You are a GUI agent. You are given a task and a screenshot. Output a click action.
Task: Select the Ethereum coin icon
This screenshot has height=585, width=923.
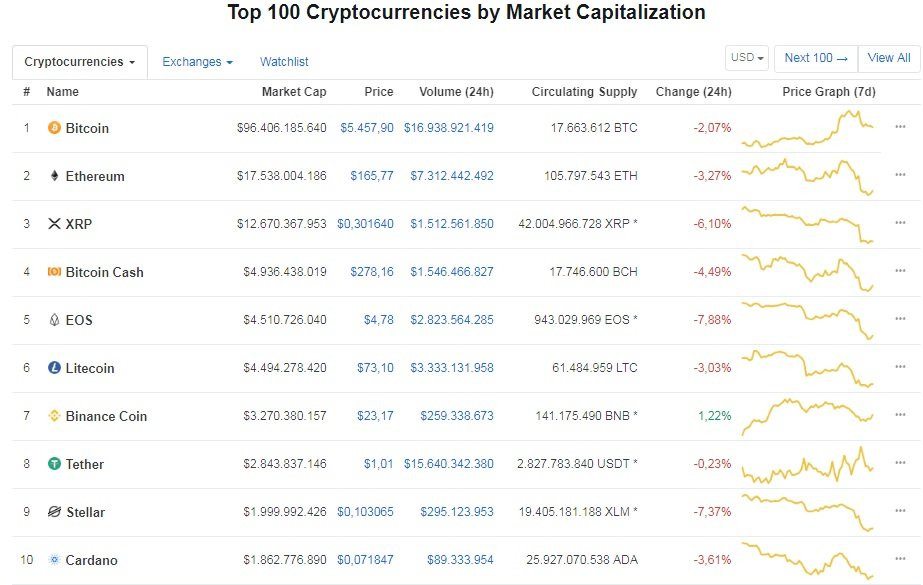click(54, 177)
